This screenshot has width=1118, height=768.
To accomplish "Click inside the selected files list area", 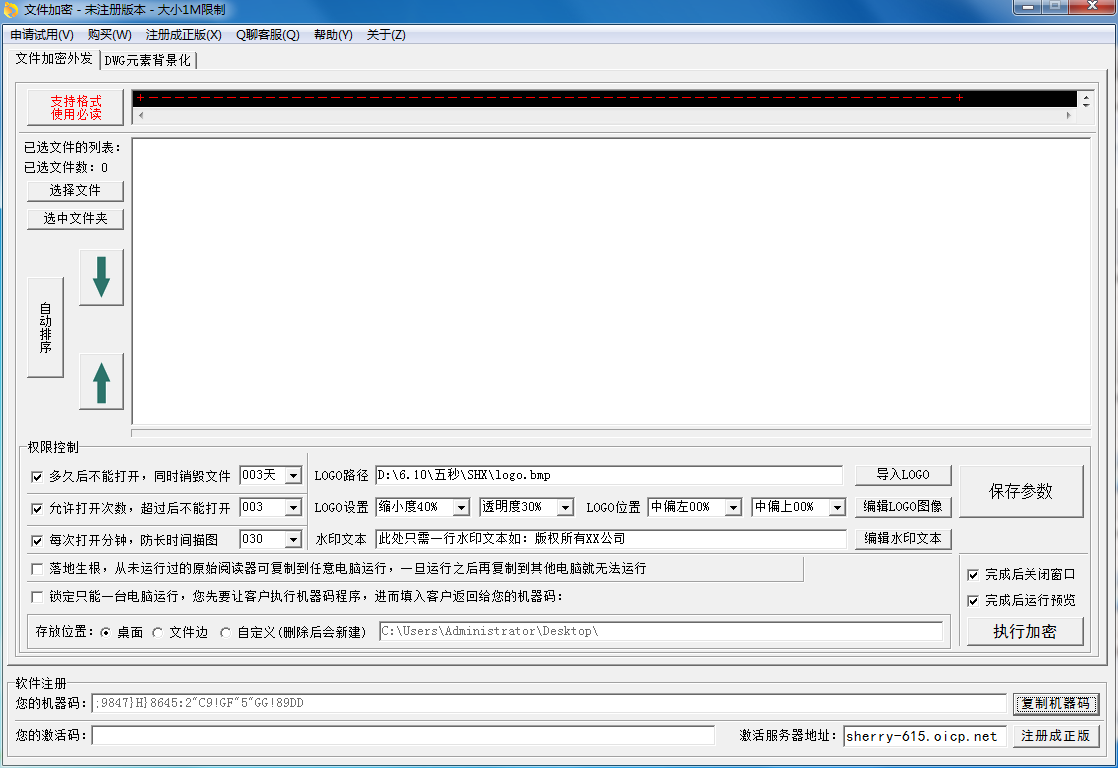I will (611, 282).
